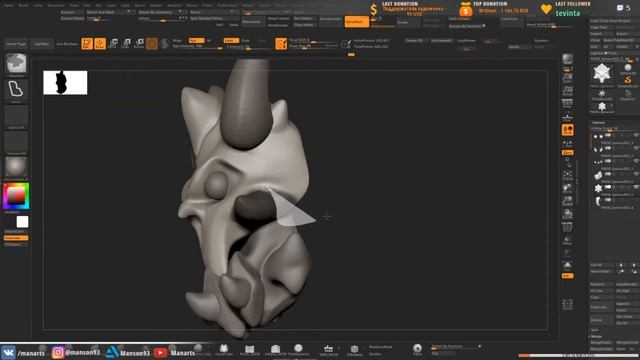Toggle Solo mode icon
The width and height of the screenshot is (640, 360).
pos(567,267)
